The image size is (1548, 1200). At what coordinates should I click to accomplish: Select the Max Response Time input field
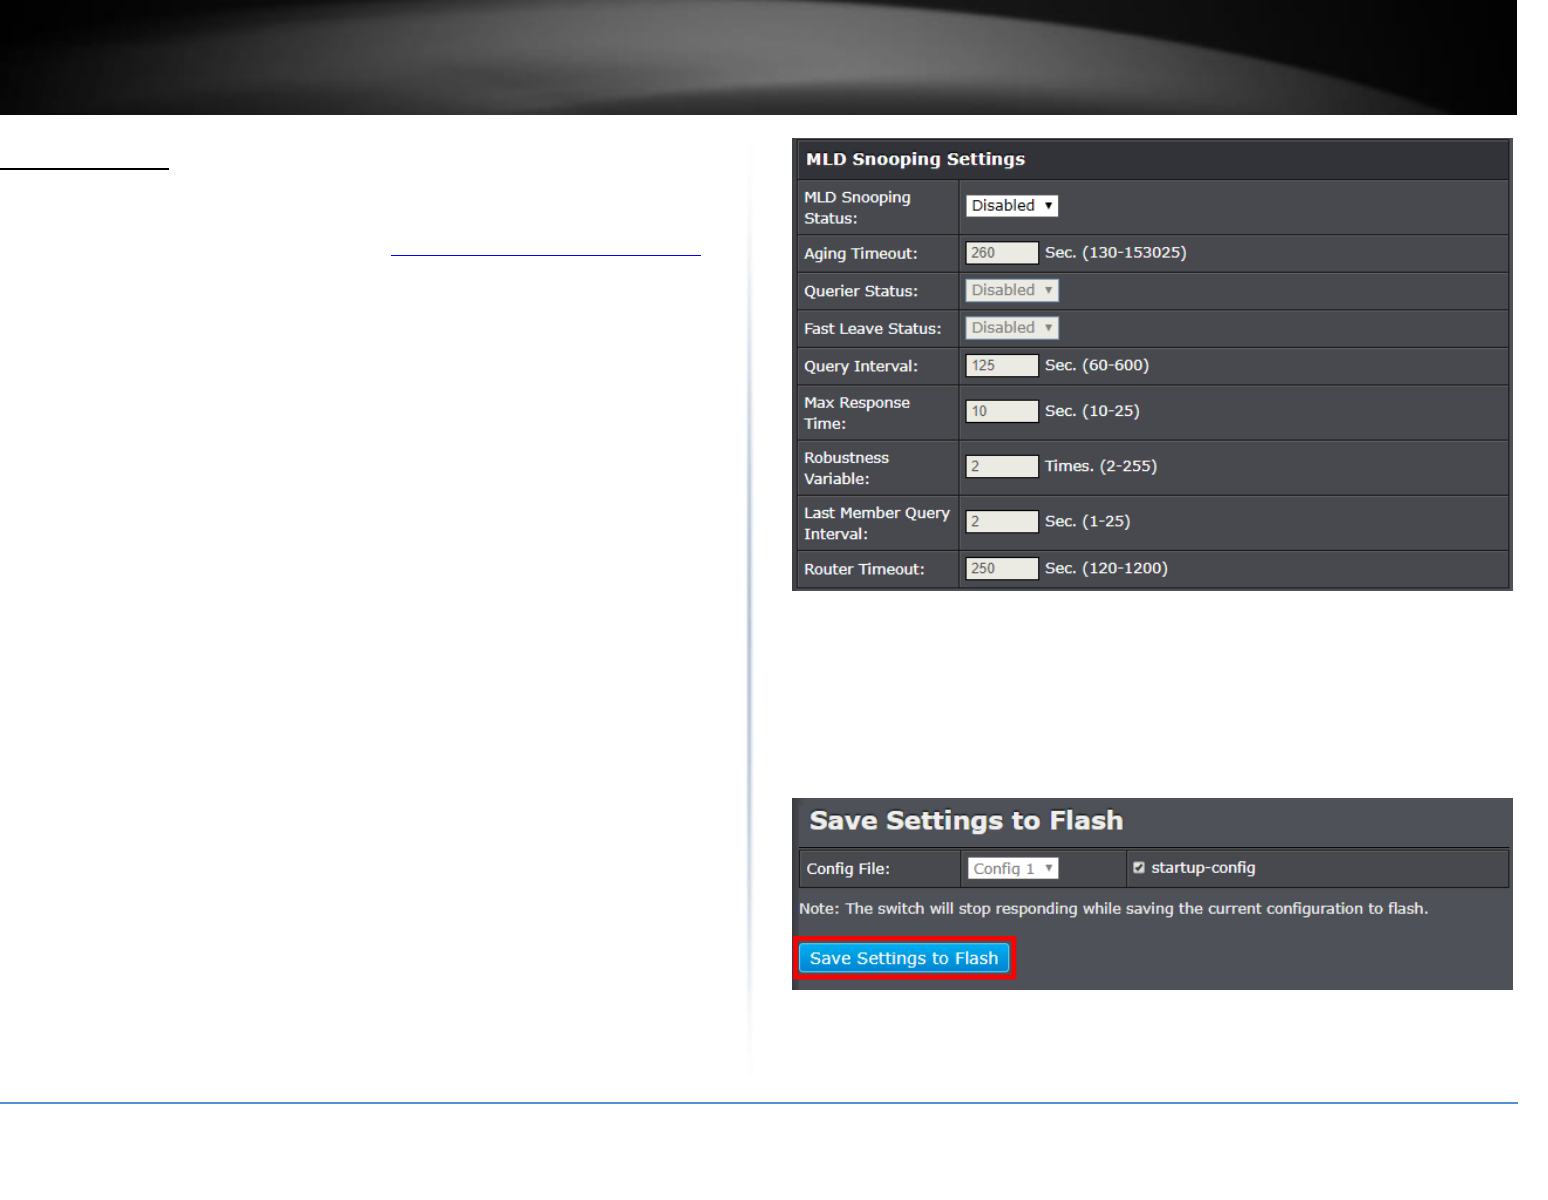1001,411
